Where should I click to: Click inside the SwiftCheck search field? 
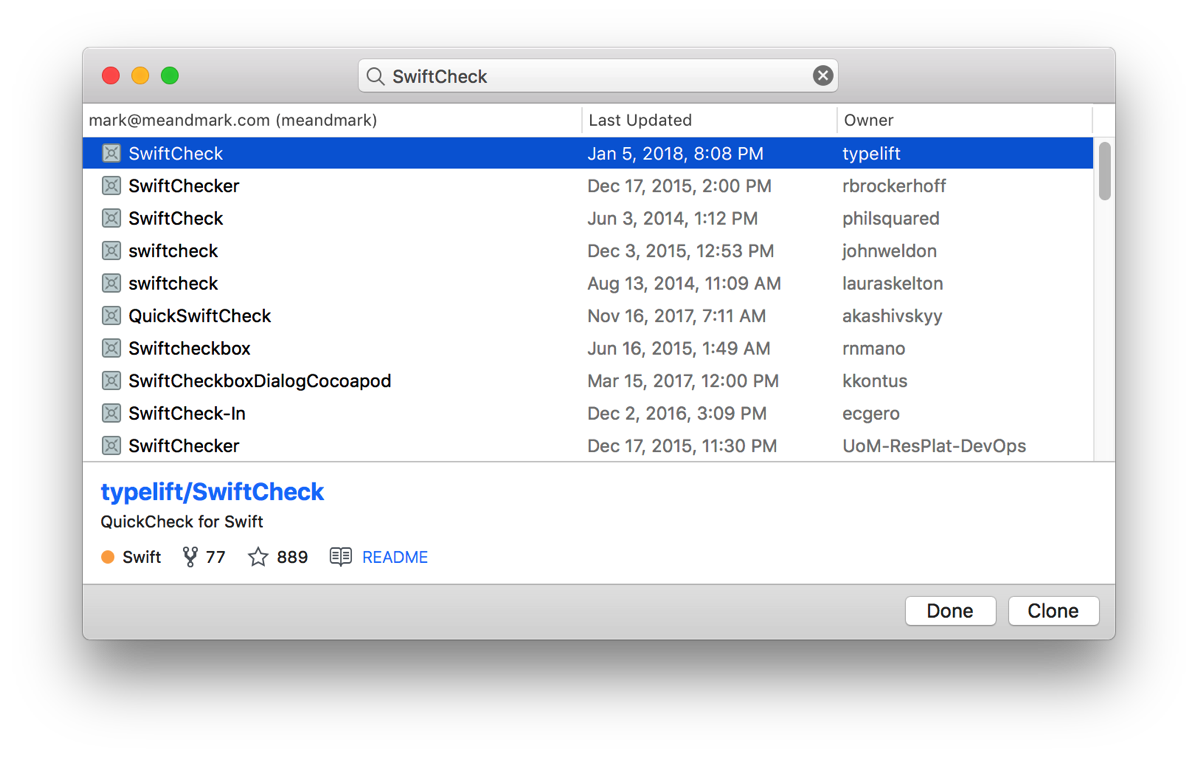pyautogui.click(x=600, y=75)
